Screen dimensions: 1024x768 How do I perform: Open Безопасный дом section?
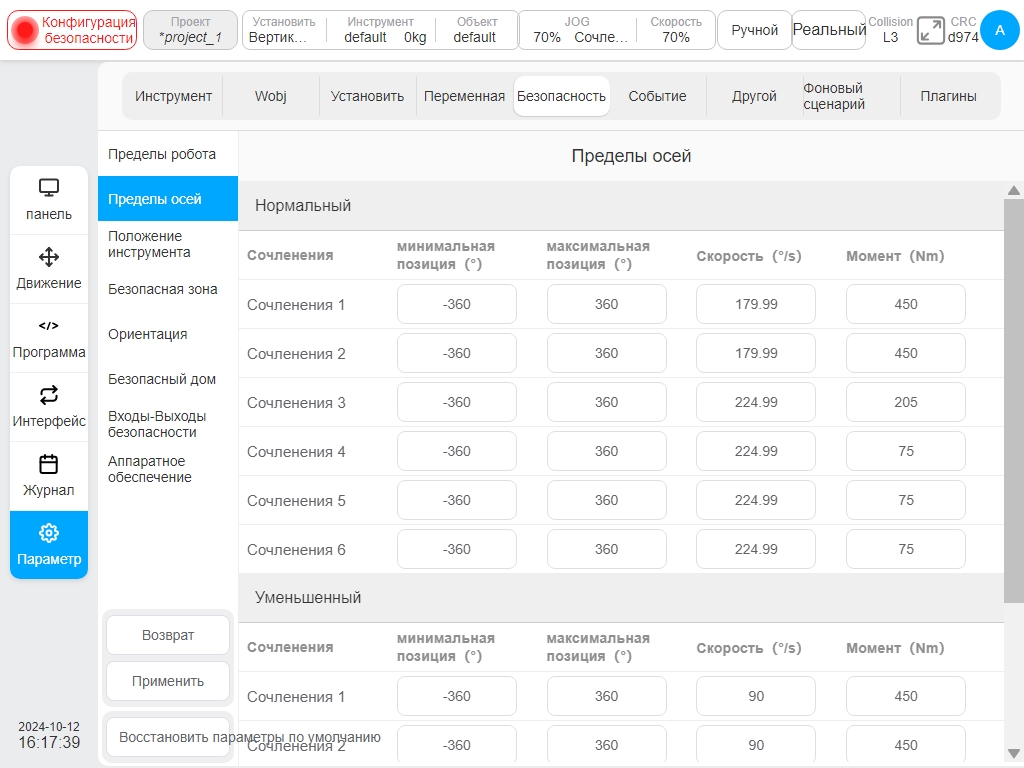[x=168, y=379]
